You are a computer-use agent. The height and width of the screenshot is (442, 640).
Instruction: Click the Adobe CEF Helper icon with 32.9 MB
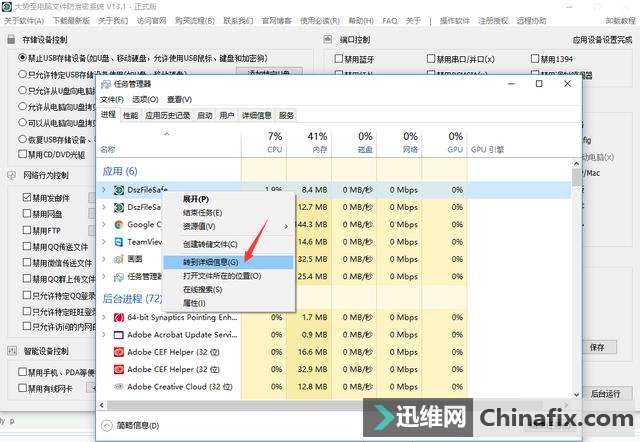point(119,369)
